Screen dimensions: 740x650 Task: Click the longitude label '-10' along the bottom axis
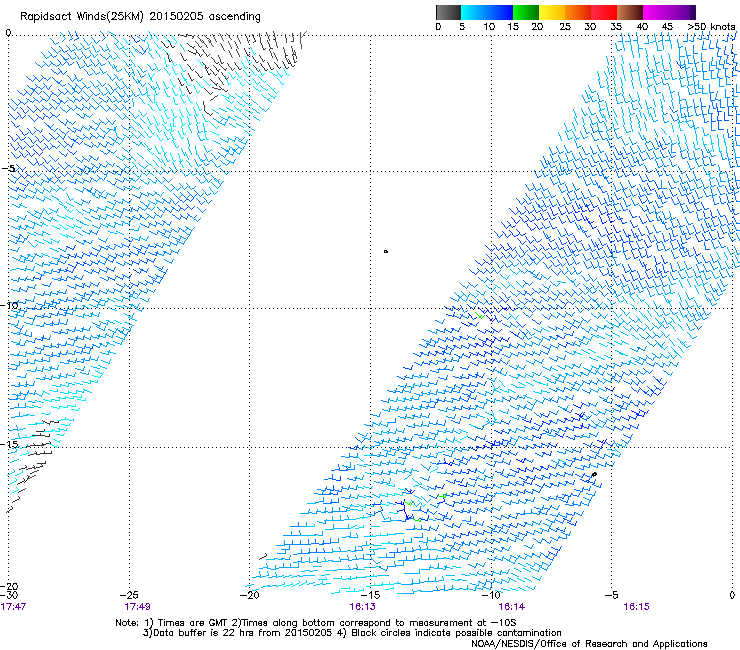coord(491,595)
